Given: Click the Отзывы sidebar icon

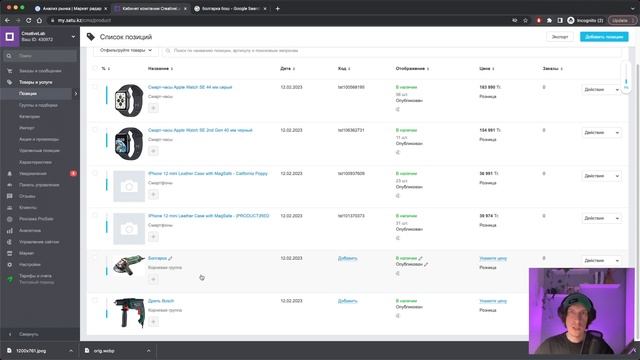Looking at the screenshot, I should pyautogui.click(x=9, y=196).
